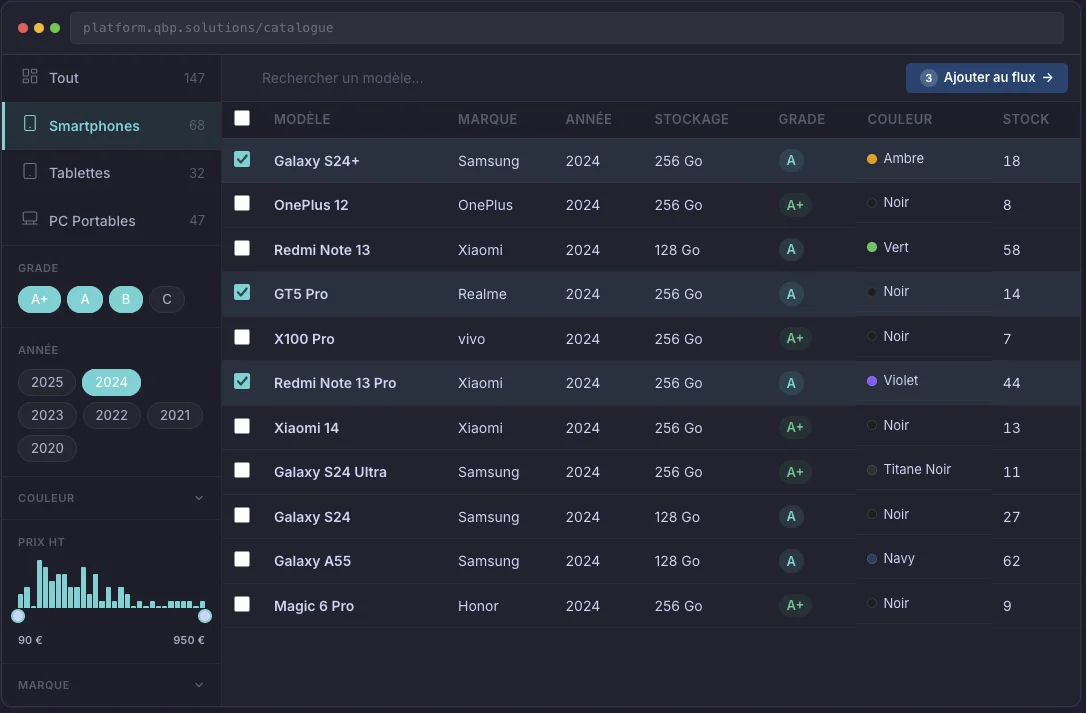
Task: Show the Tout category
Action: coord(112,78)
